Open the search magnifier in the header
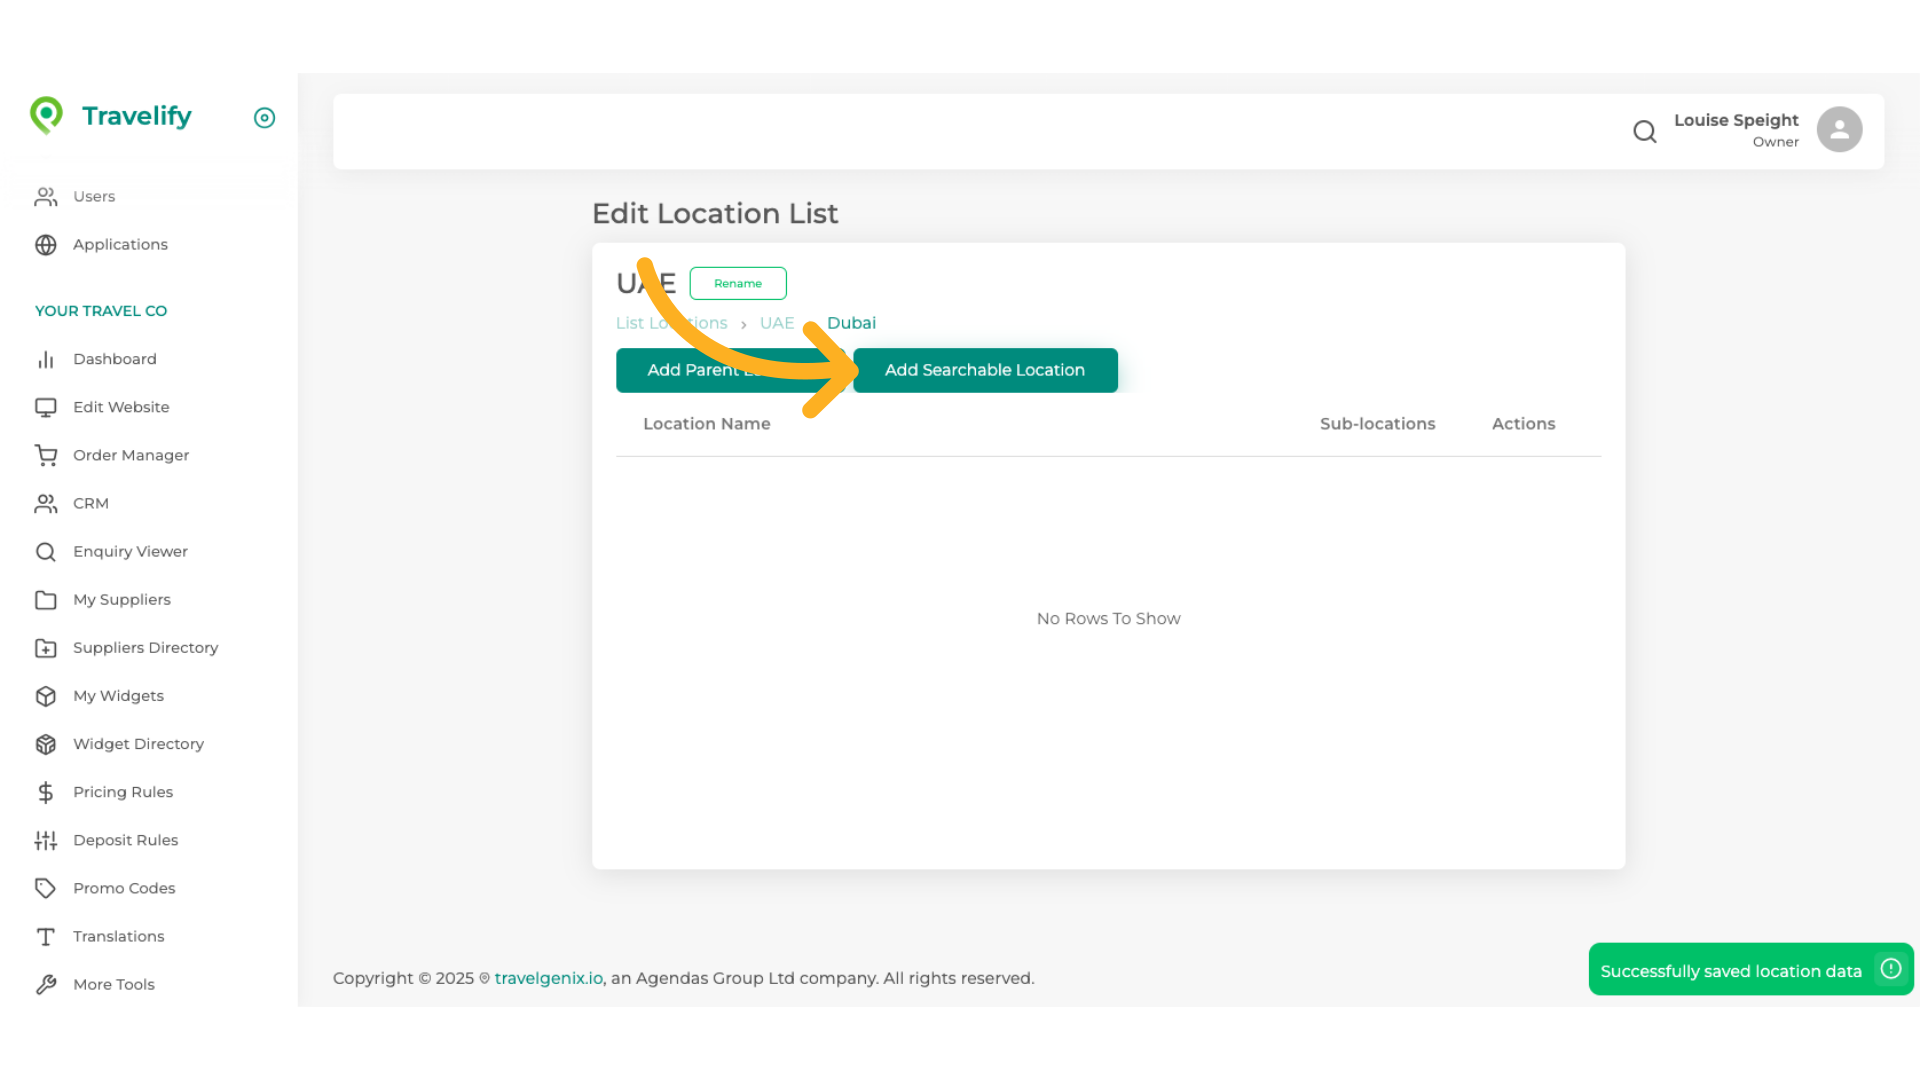Screen dimensions: 1920x1080 tap(1645, 131)
